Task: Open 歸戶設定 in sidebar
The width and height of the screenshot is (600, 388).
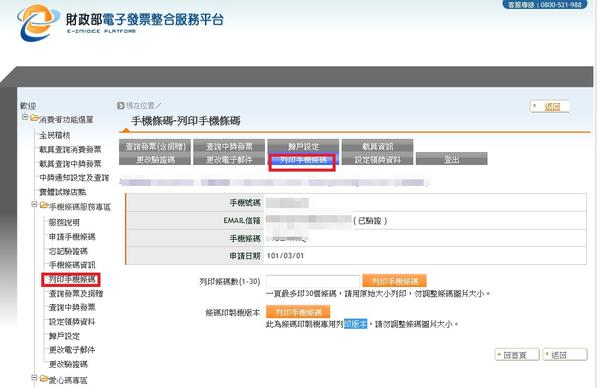Action: 64,336
